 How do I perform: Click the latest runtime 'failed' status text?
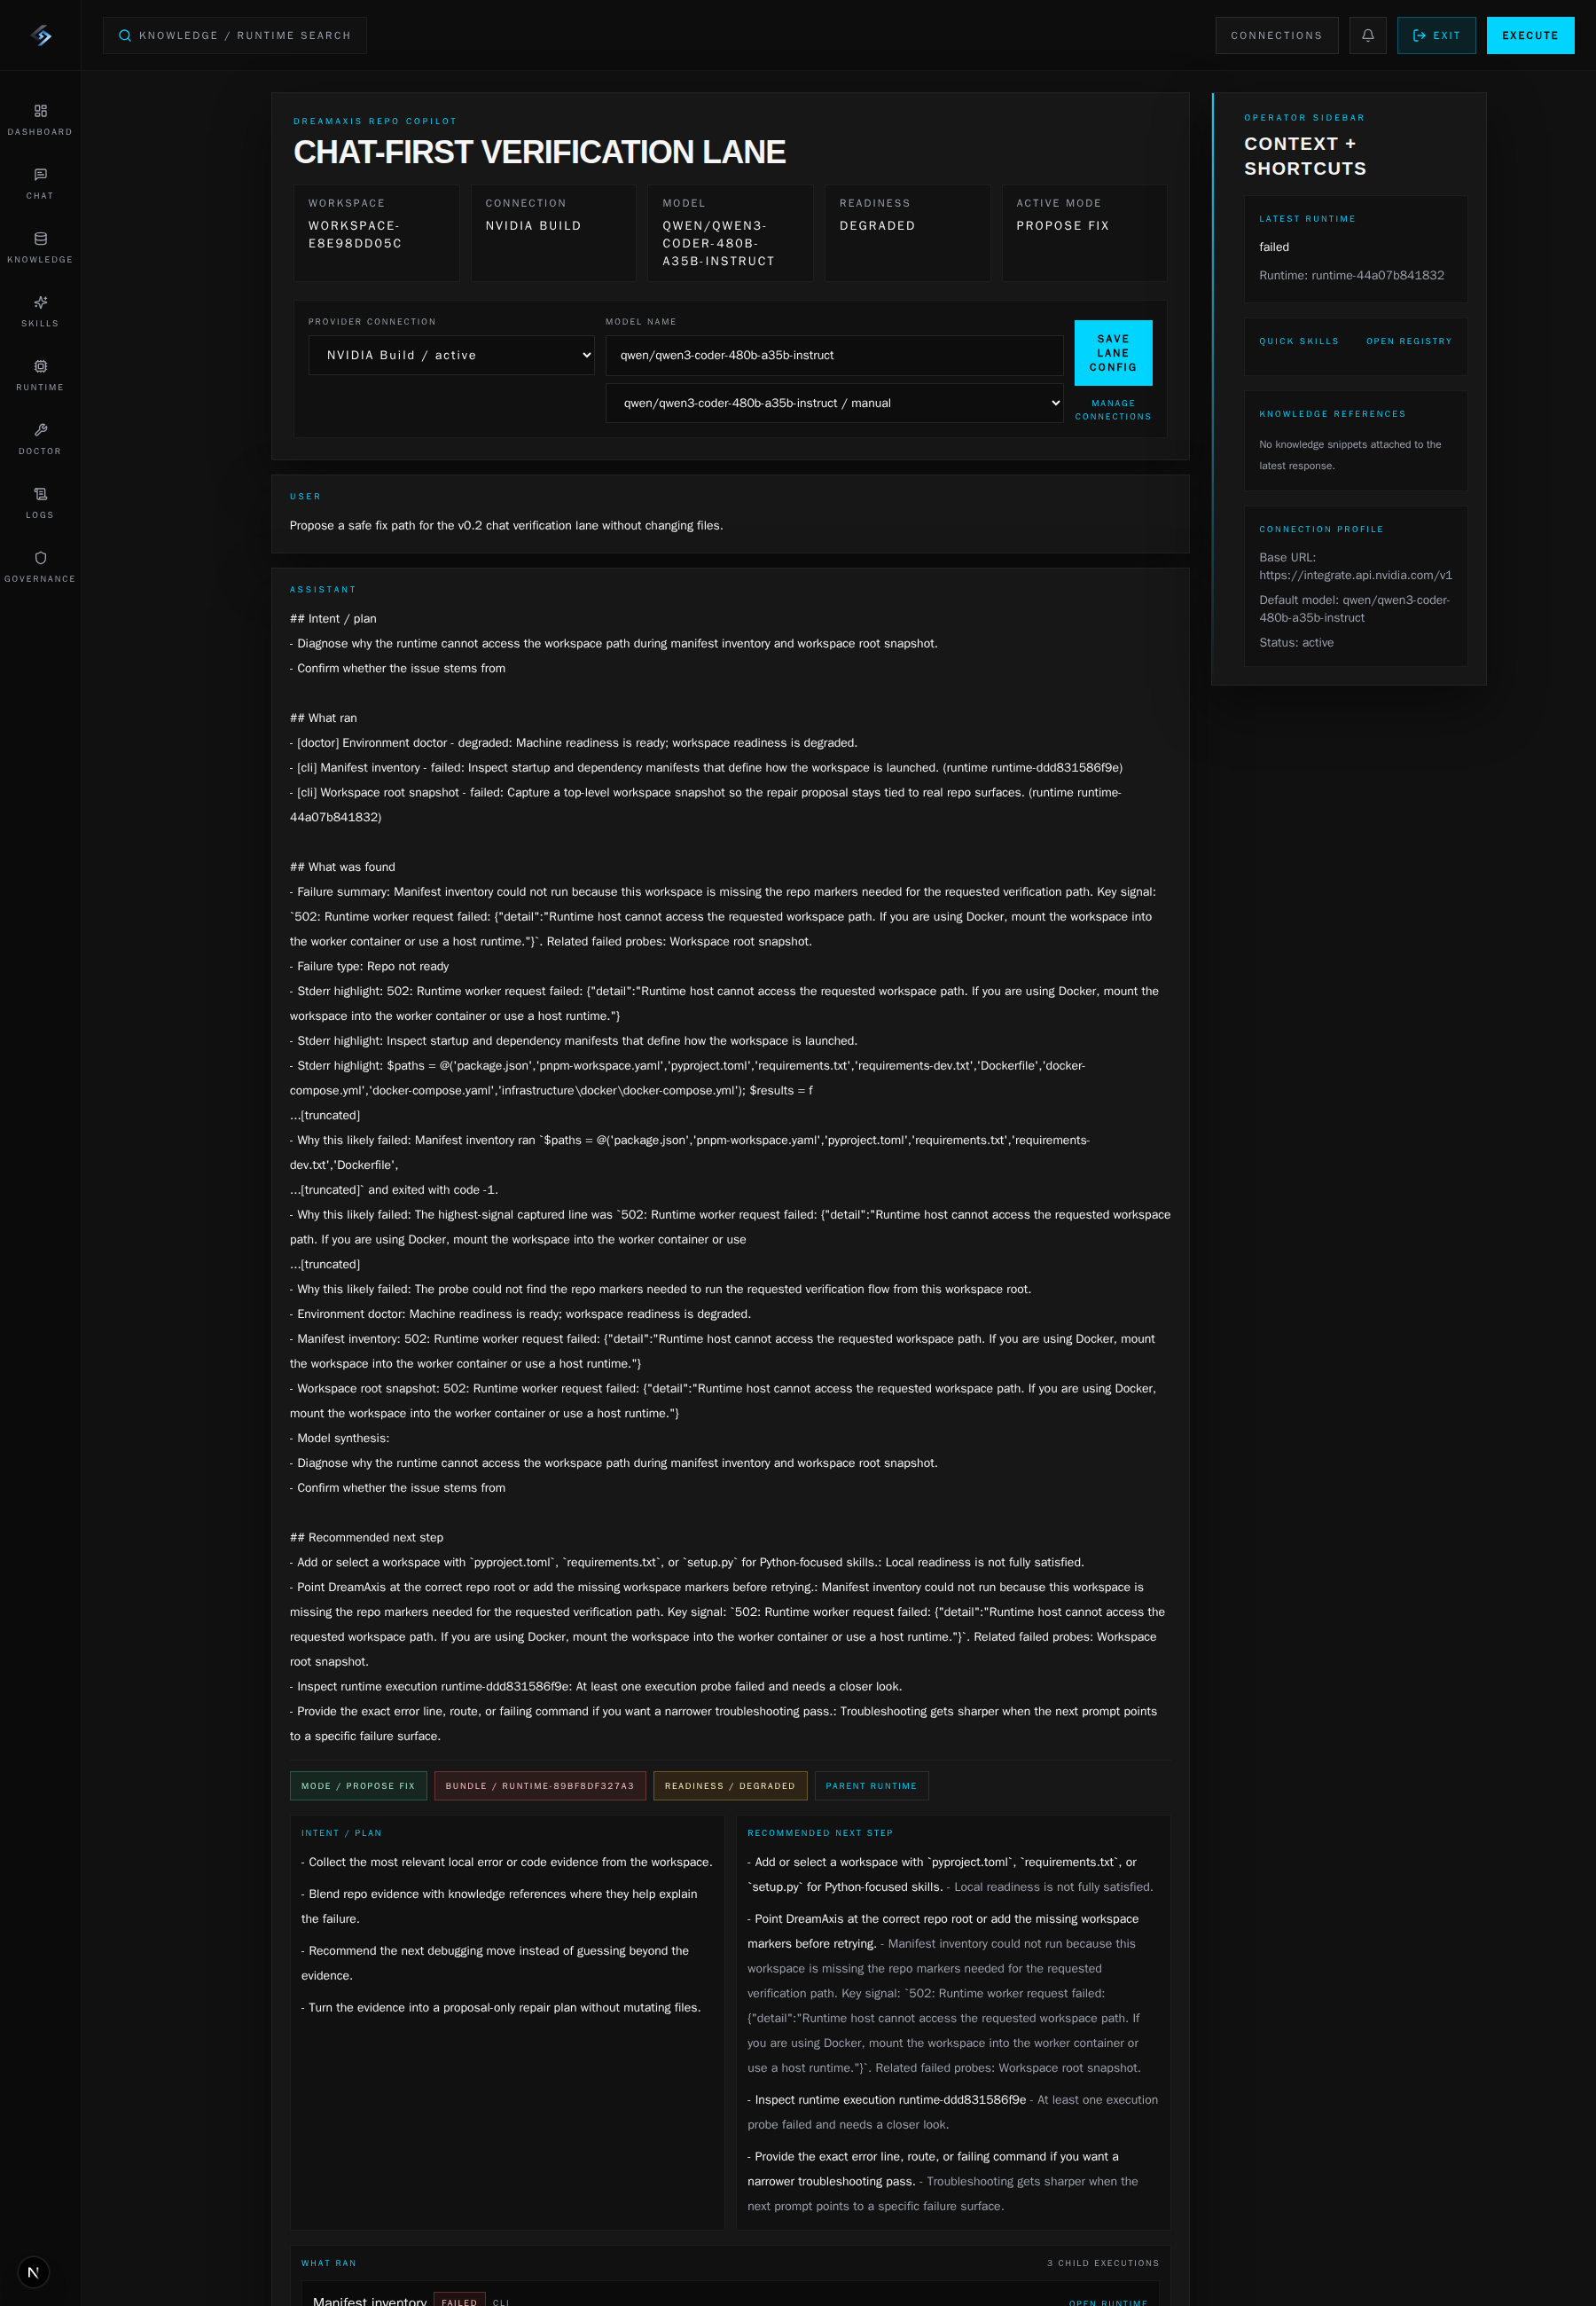1274,247
